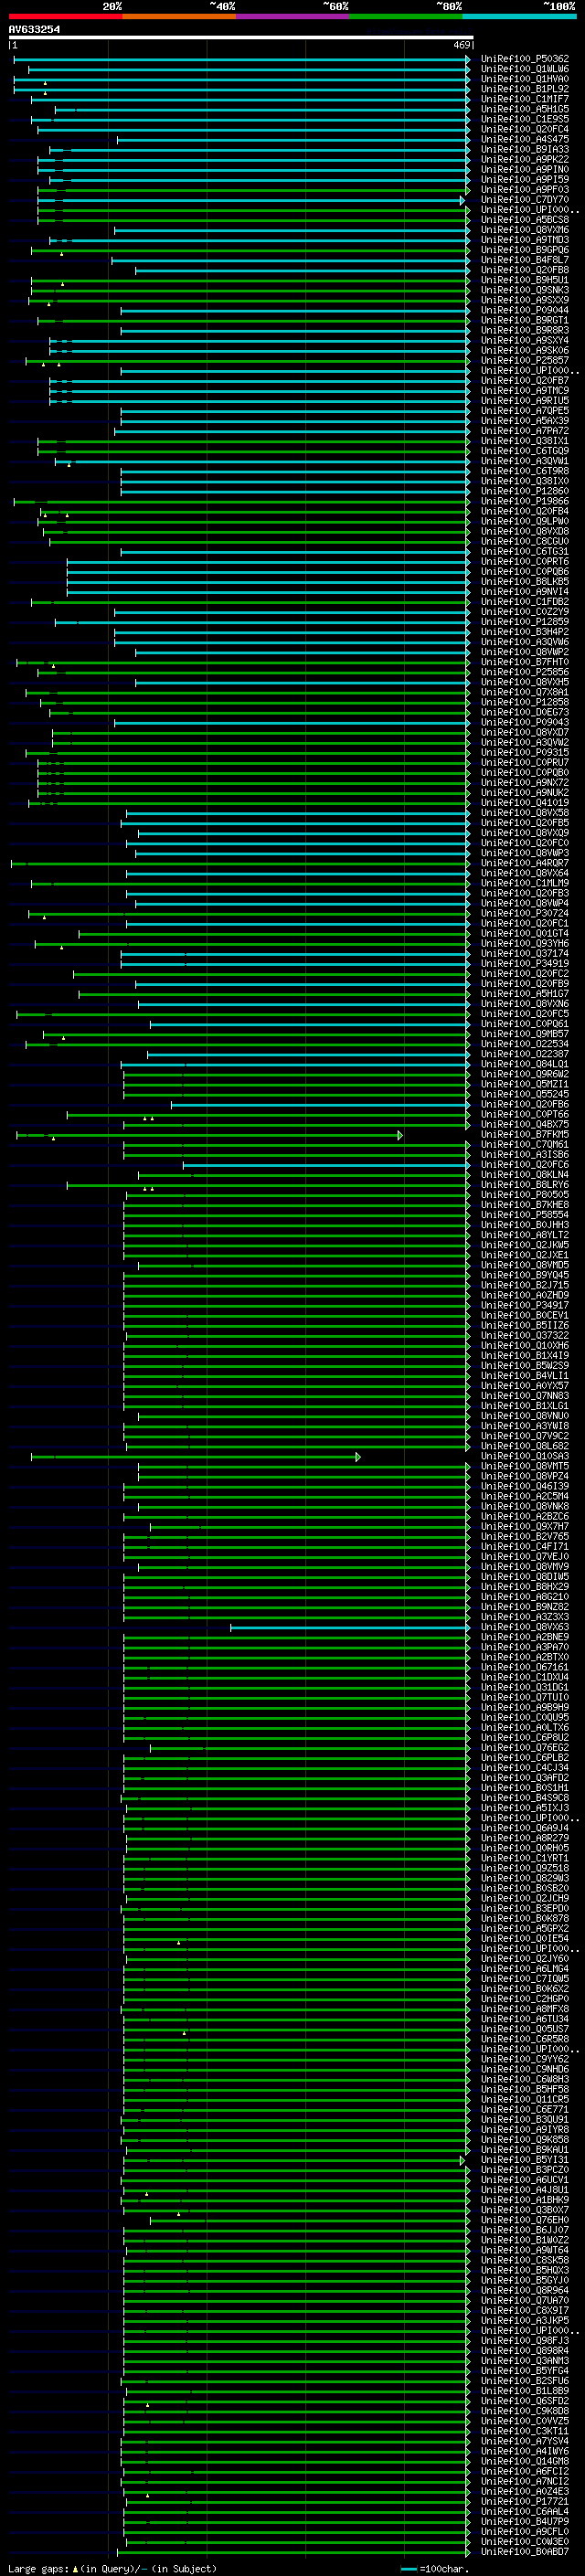This screenshot has width=585, height=2576.
Task: Select the UniRef100_C6TG31 label
Action: [525, 551]
